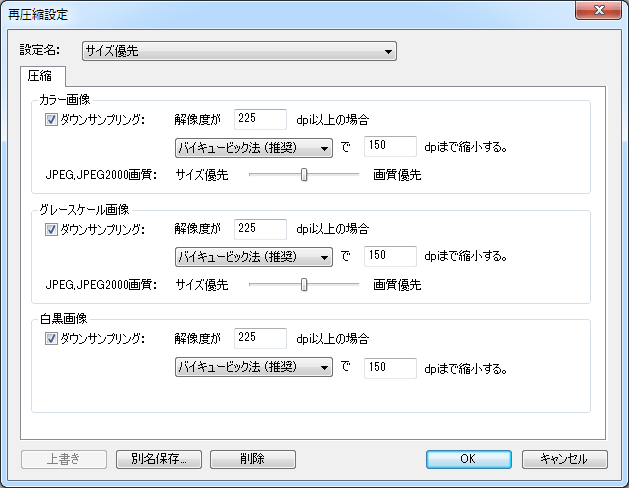This screenshot has height=488, width=629.
Task: Close the 再圧縮設定 dialog window
Action: (x=600, y=11)
